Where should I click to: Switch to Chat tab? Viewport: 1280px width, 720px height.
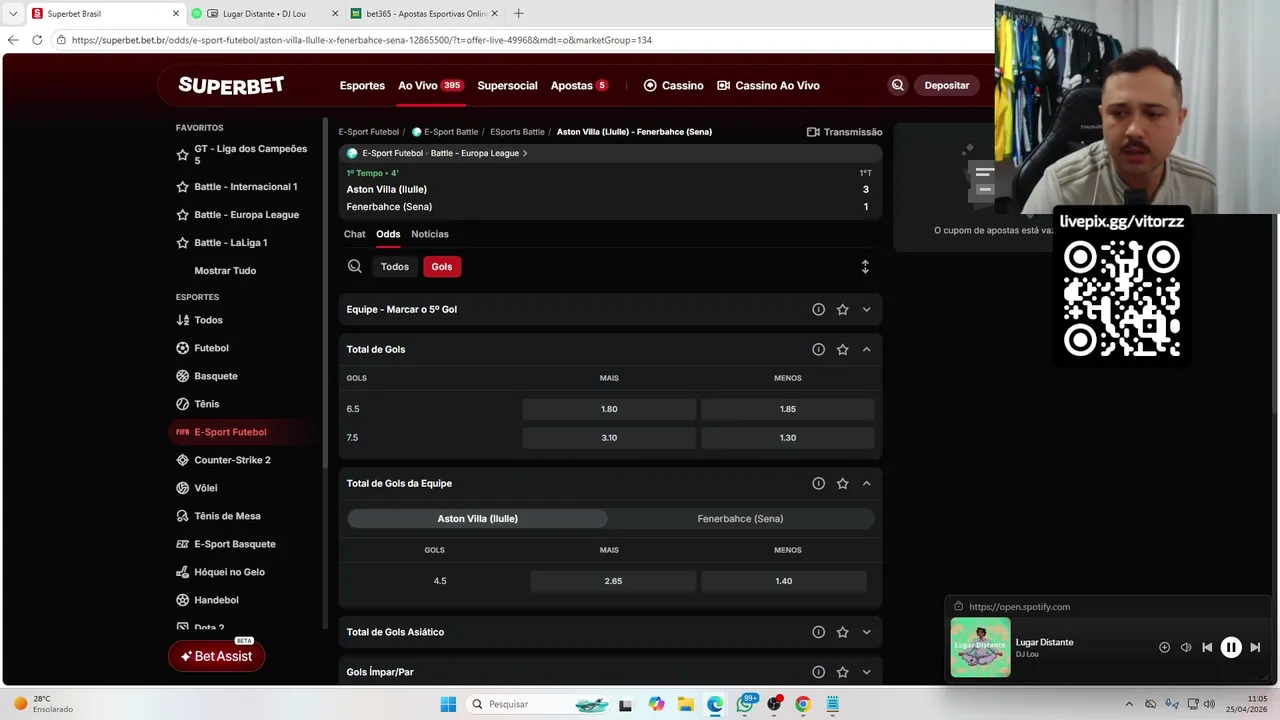coord(355,234)
